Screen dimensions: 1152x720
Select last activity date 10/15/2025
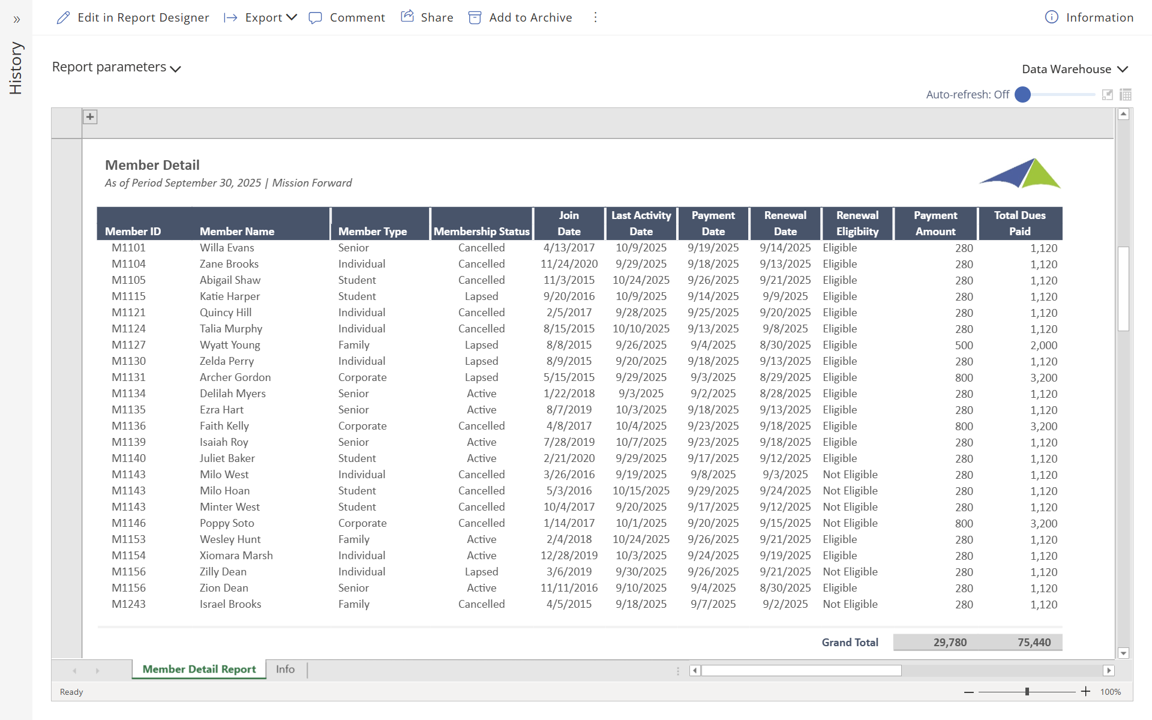(x=641, y=492)
